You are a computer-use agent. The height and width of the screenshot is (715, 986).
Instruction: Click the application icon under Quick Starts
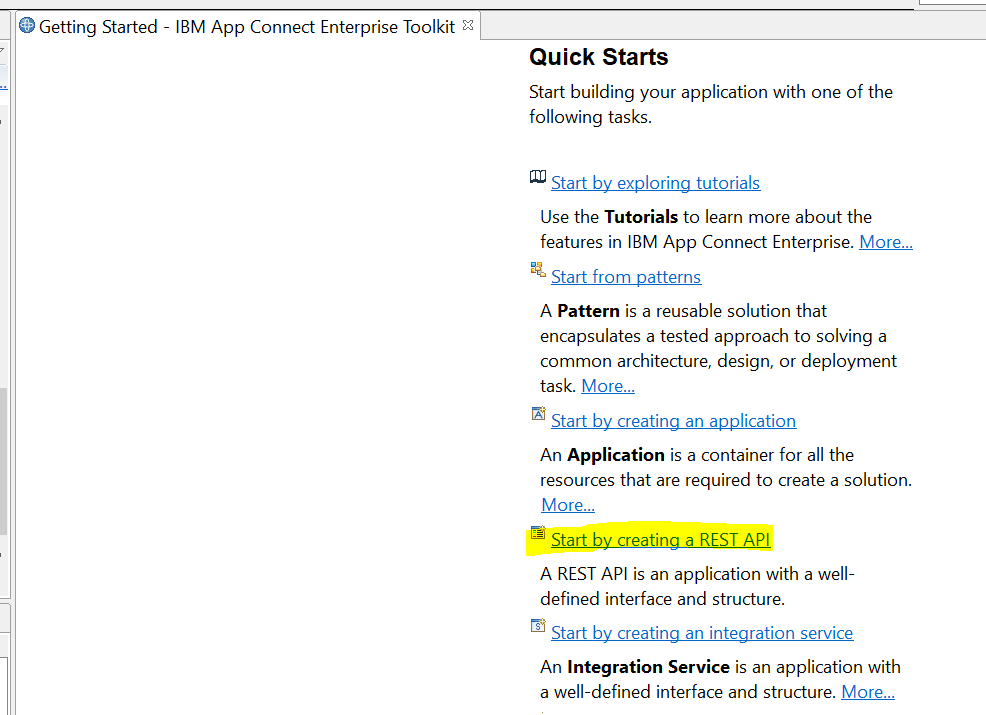538,414
